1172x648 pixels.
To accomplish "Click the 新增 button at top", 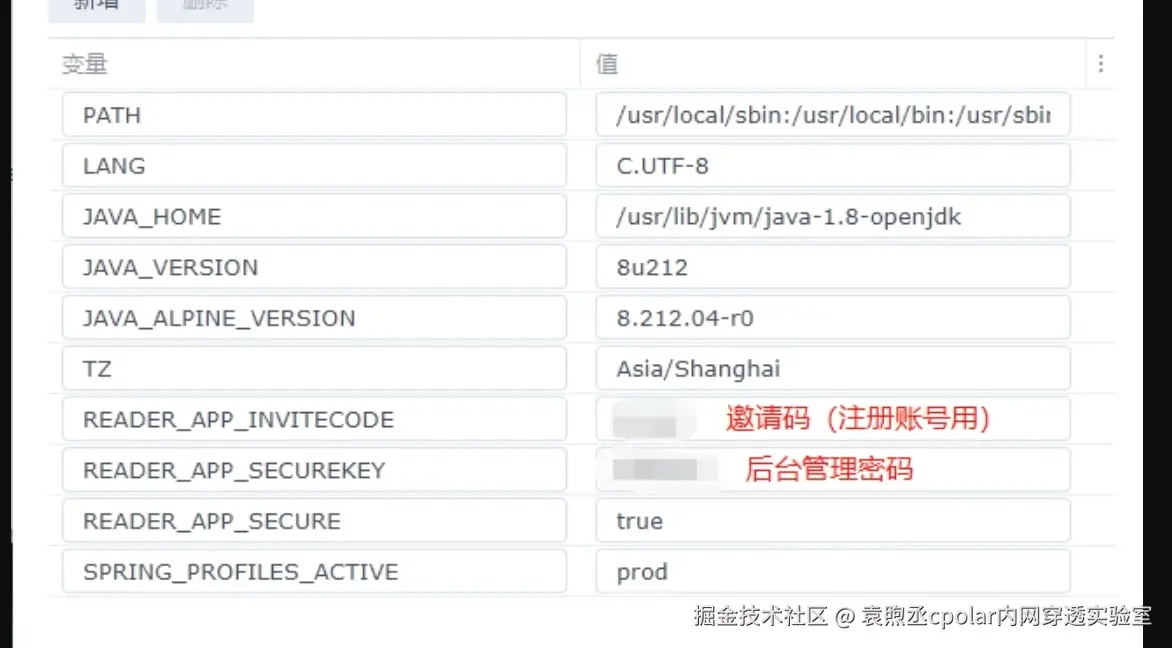I will pyautogui.click(x=96, y=6).
